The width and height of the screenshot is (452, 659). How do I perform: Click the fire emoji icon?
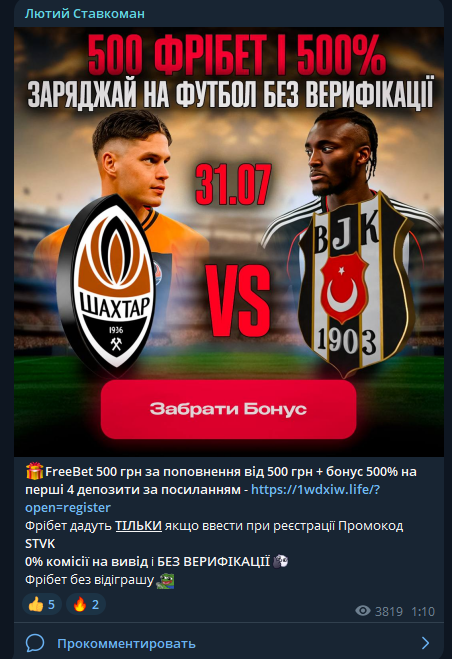click(x=79, y=605)
